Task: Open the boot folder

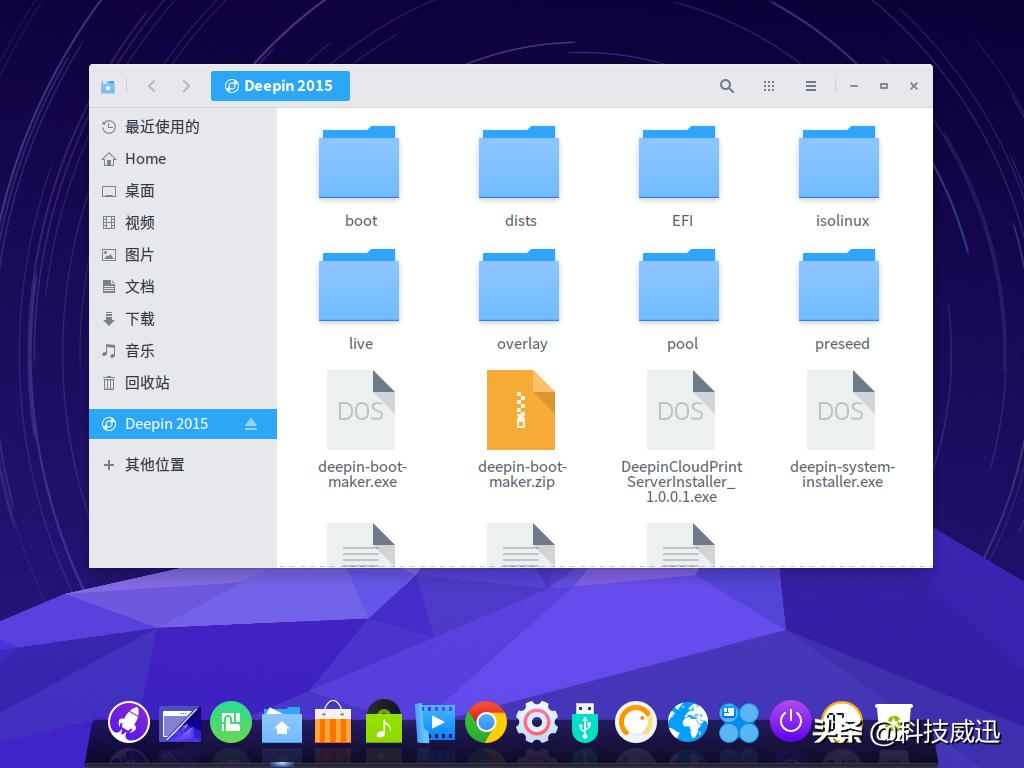Action: coord(360,162)
